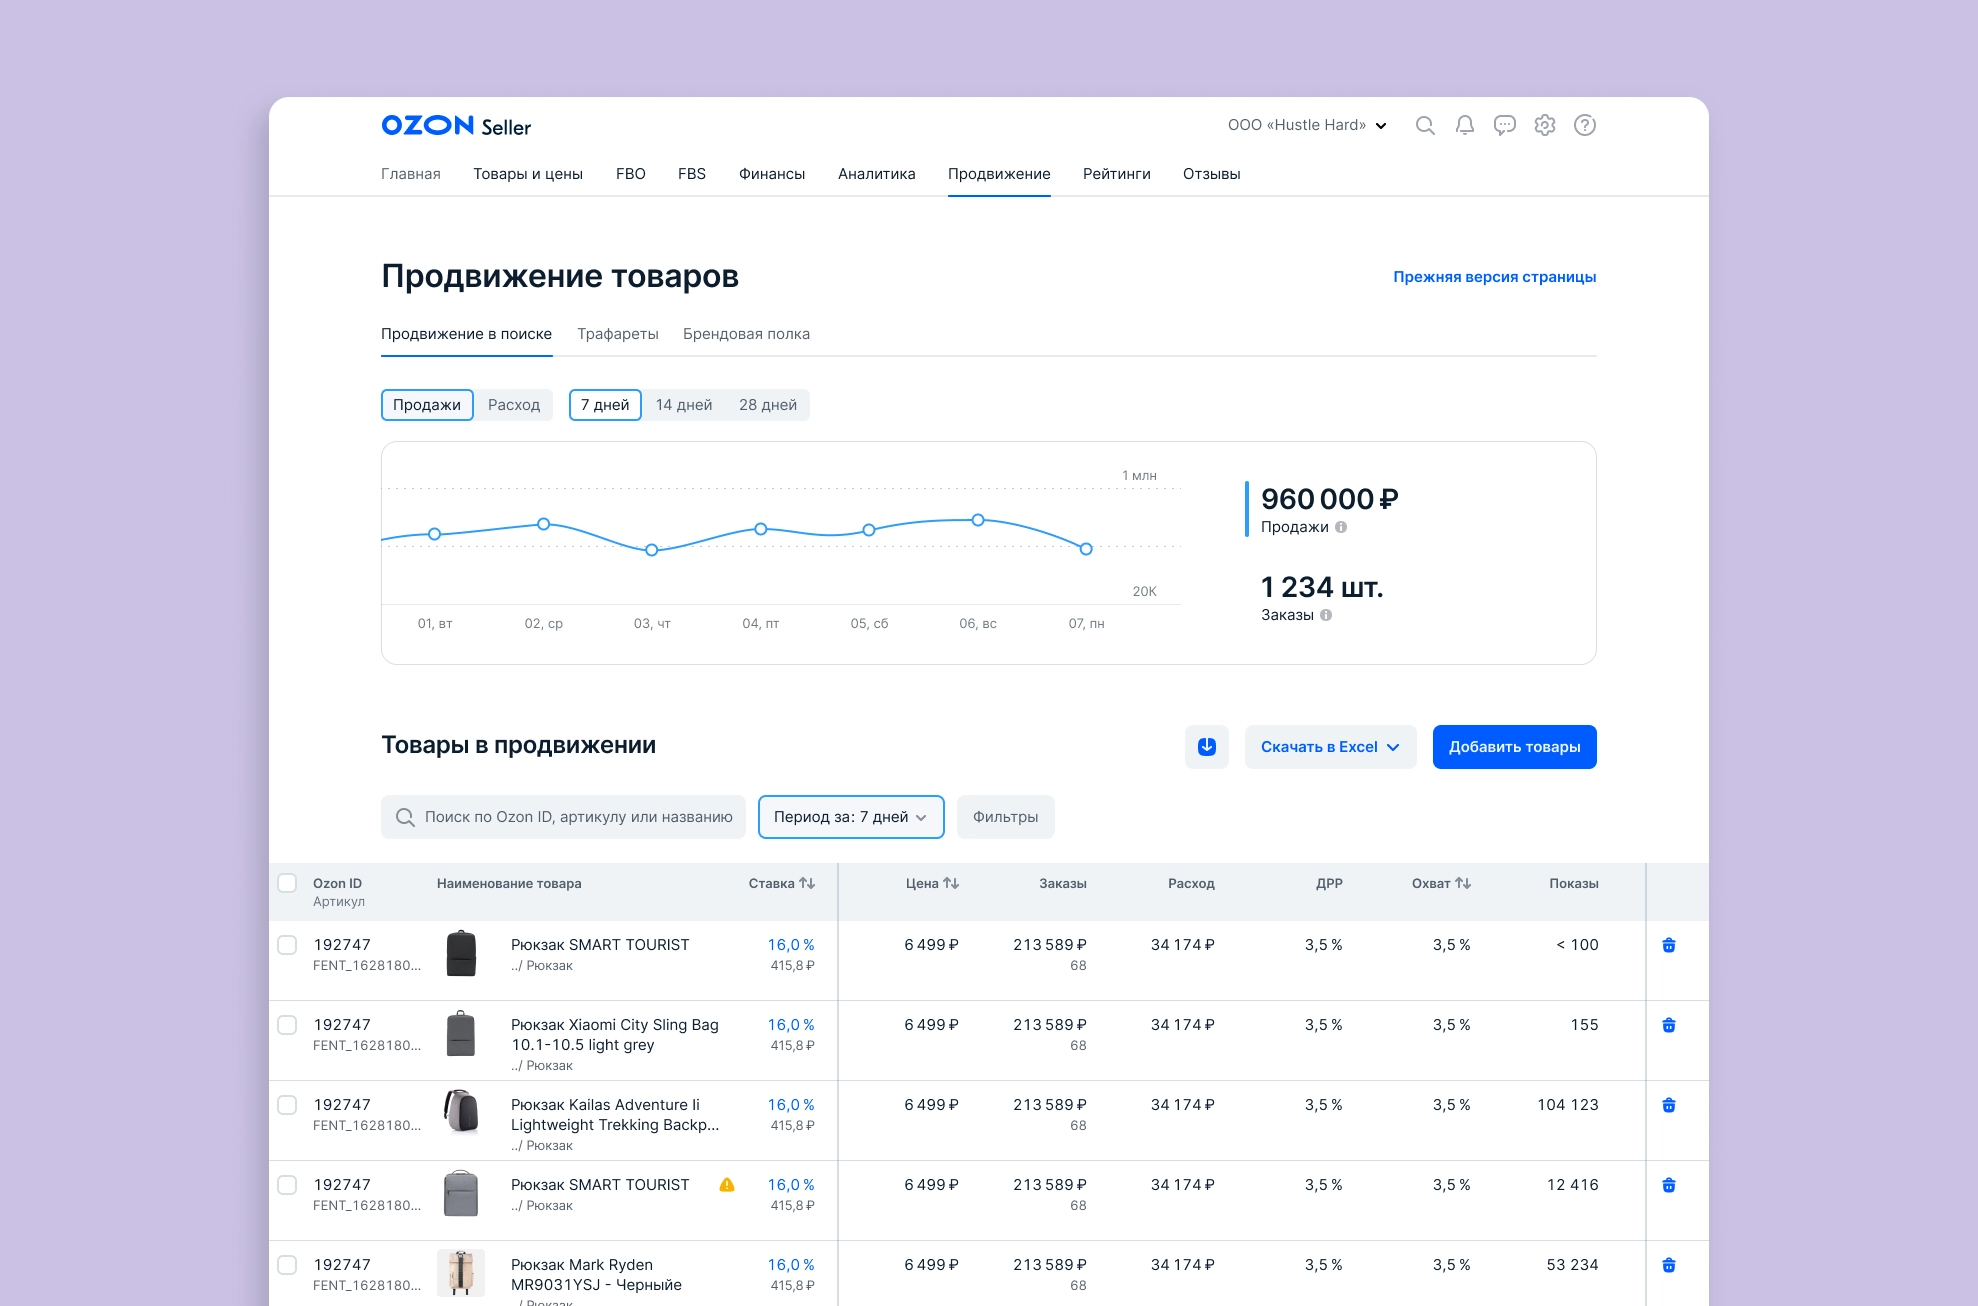This screenshot has width=1978, height=1306.
Task: Delete Рюкзак Kailas Adventure row
Action: (1669, 1105)
